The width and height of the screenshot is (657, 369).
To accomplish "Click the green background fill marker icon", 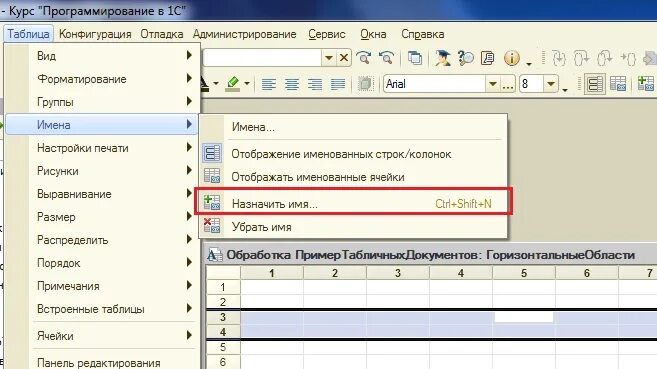I will click(x=233, y=84).
